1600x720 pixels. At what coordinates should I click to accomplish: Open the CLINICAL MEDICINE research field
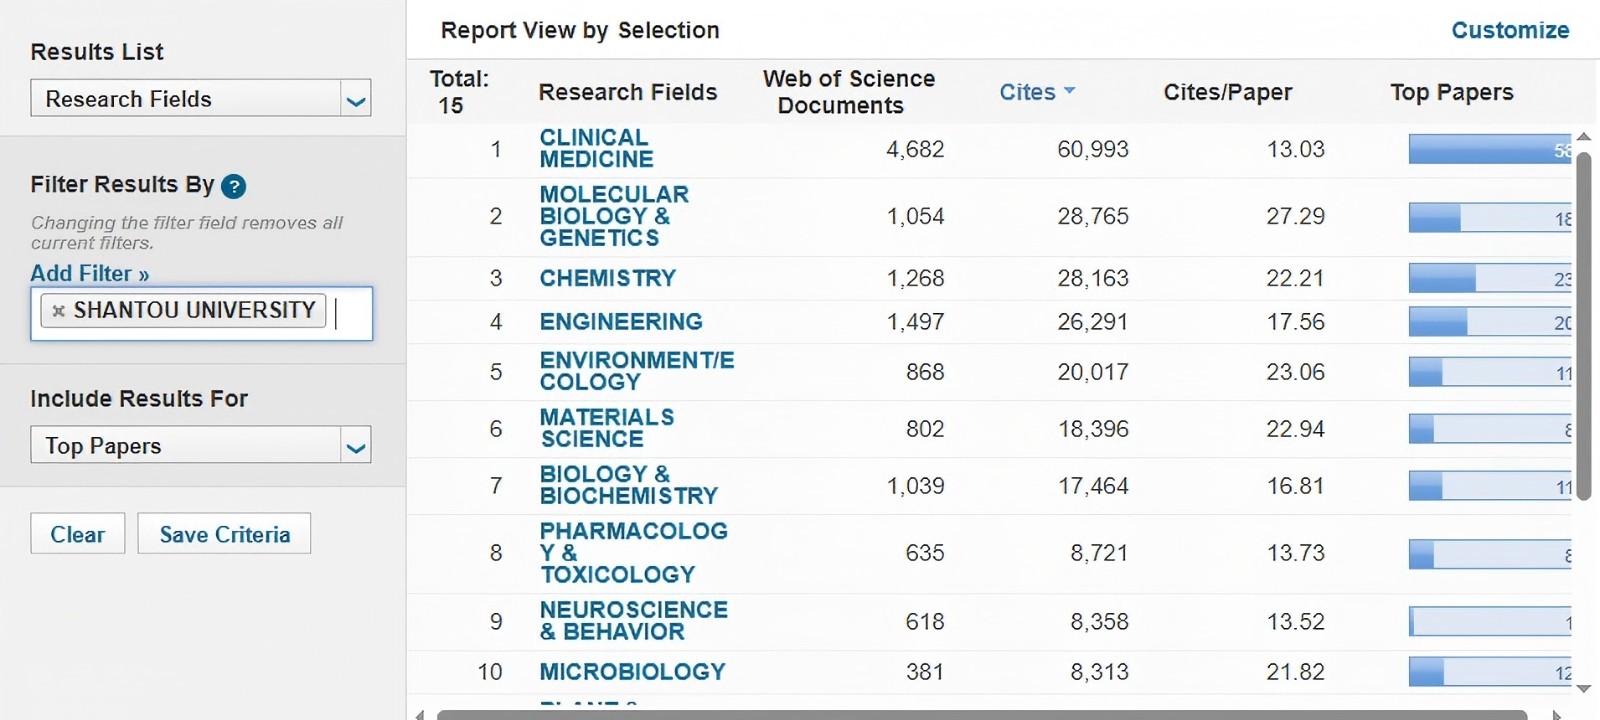596,148
